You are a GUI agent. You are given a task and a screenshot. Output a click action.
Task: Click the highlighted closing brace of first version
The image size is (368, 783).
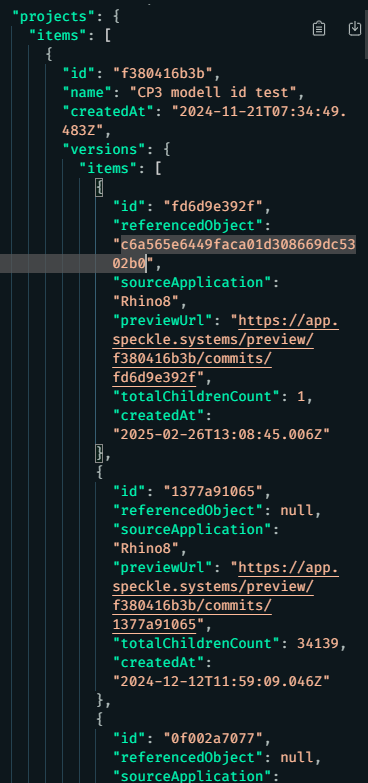point(100,453)
